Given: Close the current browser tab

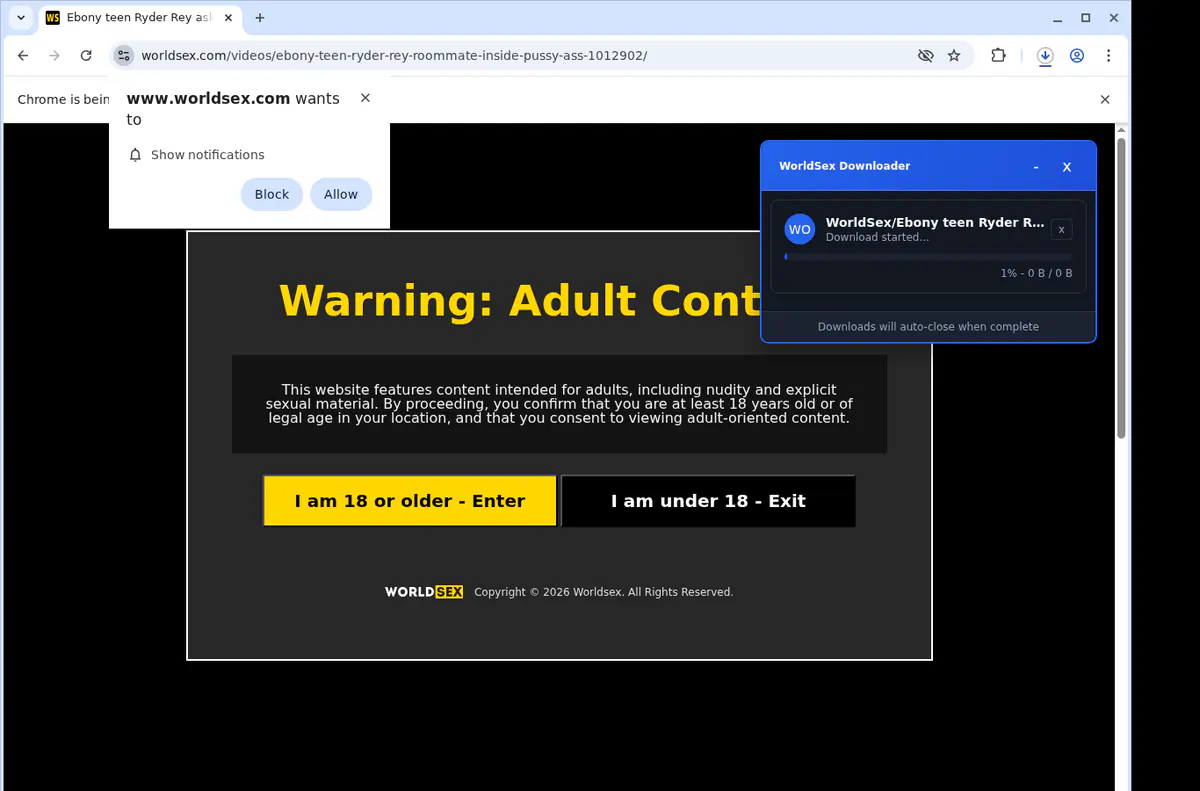Looking at the screenshot, I should pos(226,18).
